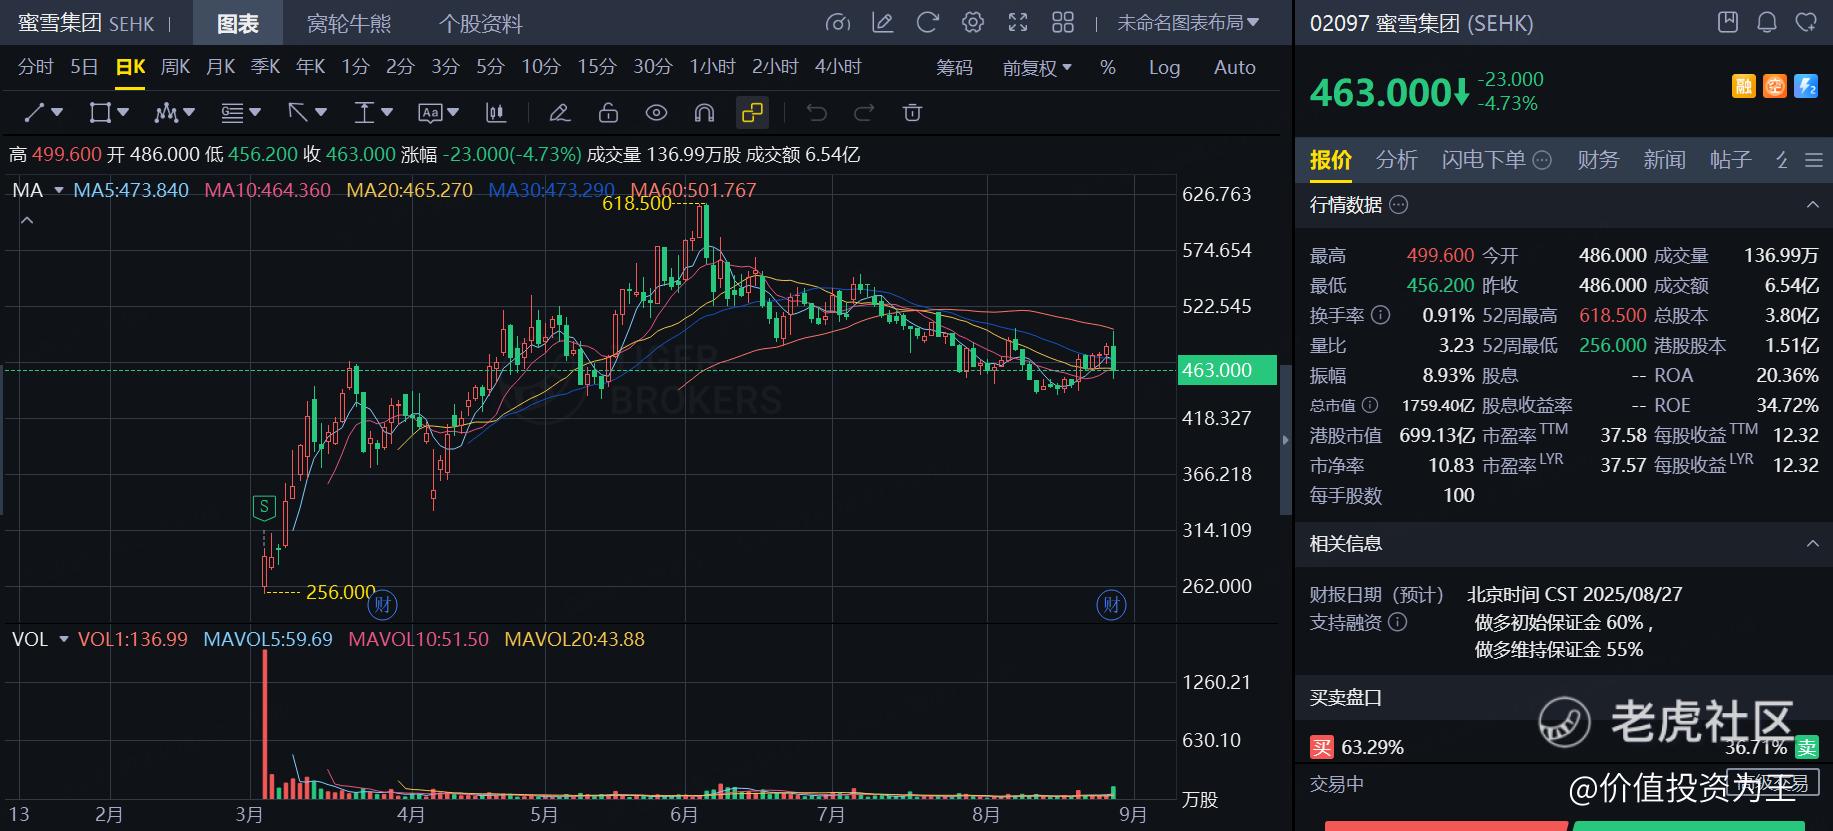
Task: Open the 财务 tab in quote panel
Action: click(1598, 160)
